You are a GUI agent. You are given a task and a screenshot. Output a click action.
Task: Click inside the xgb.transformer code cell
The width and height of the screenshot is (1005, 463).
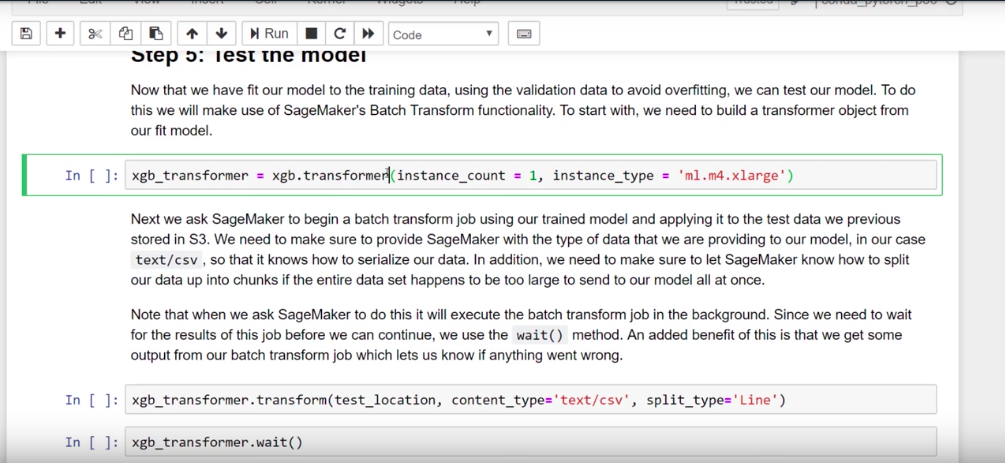530,176
